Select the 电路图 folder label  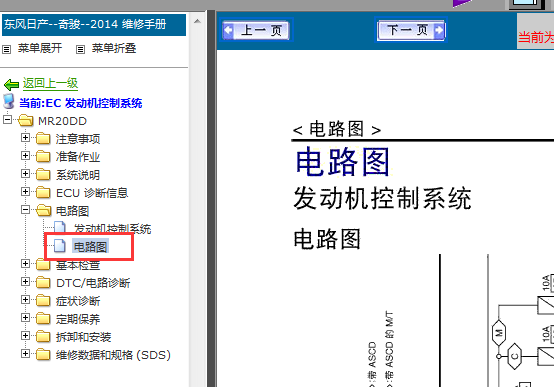[x=72, y=211]
